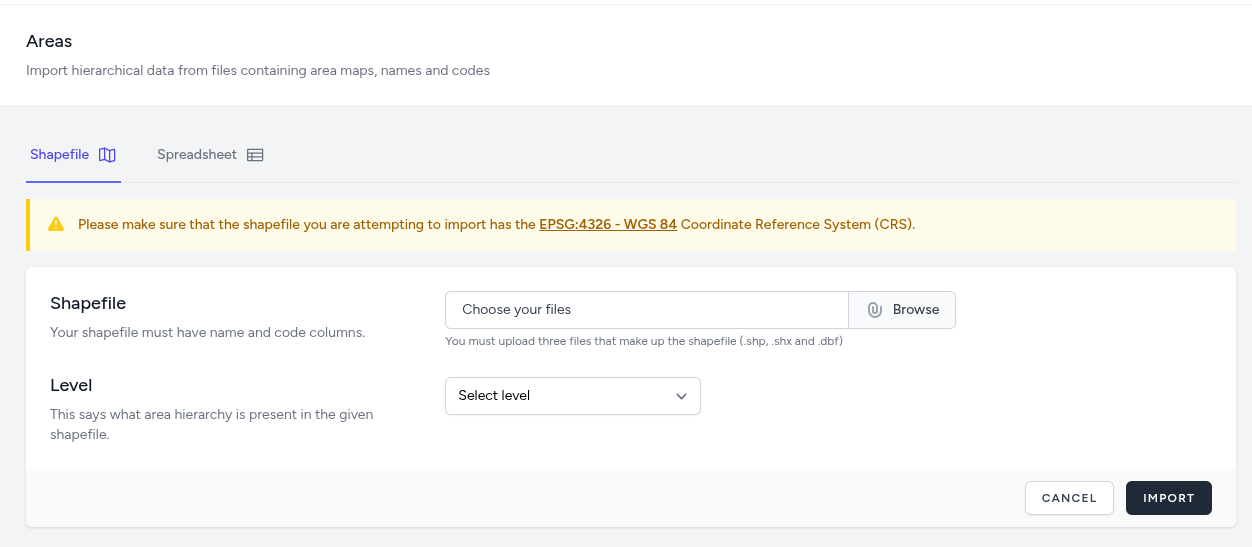Open the EPSG:4326 - WGS 84 link
The image size is (1252, 547).
pos(607,225)
